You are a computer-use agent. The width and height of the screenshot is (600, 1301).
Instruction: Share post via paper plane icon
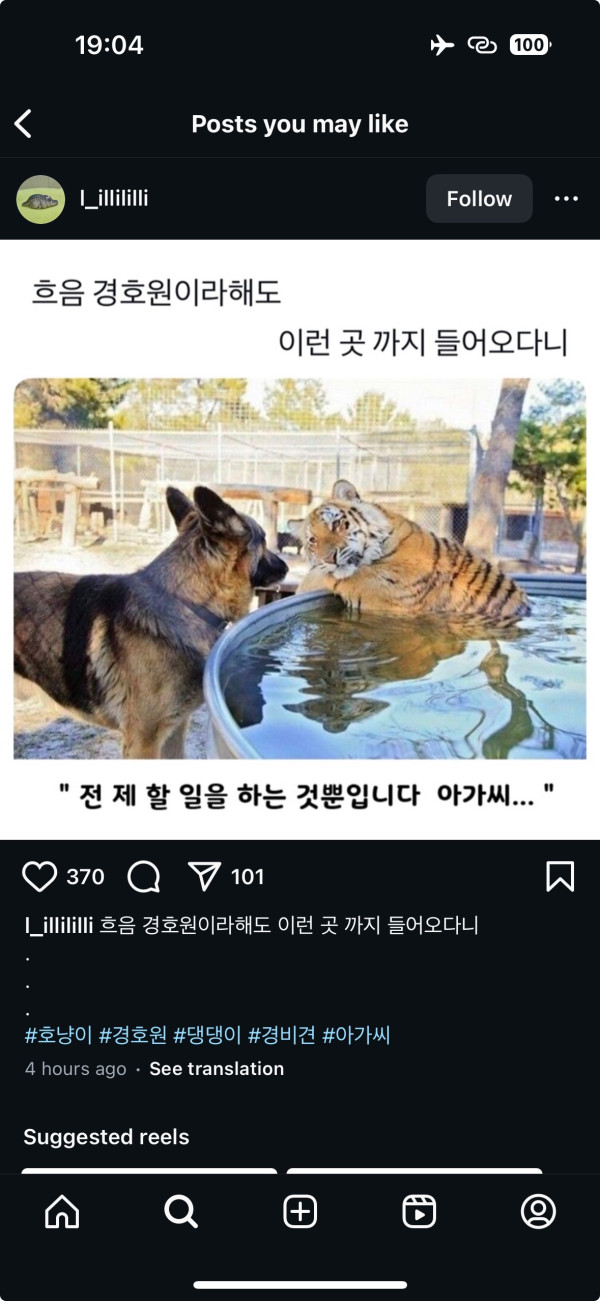click(204, 877)
